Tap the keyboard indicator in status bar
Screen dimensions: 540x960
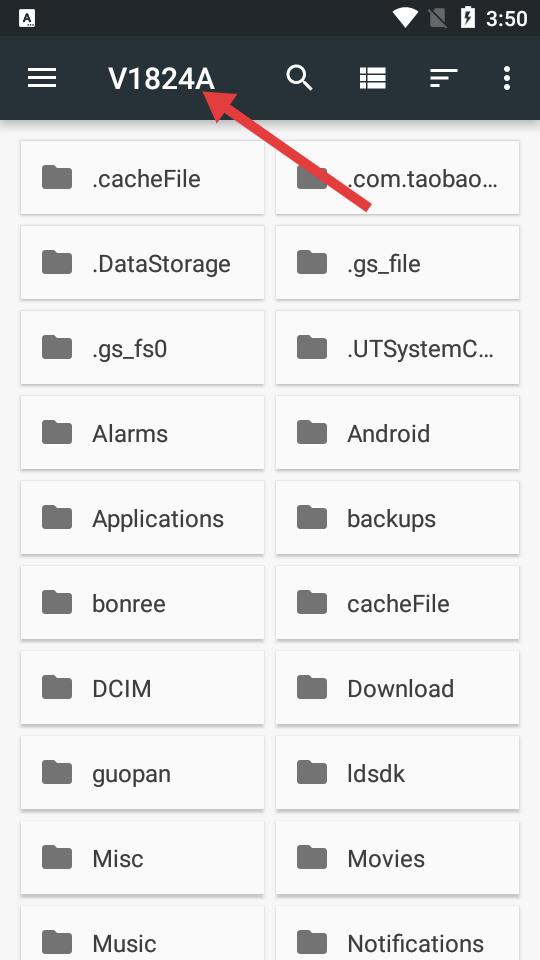click(27, 19)
